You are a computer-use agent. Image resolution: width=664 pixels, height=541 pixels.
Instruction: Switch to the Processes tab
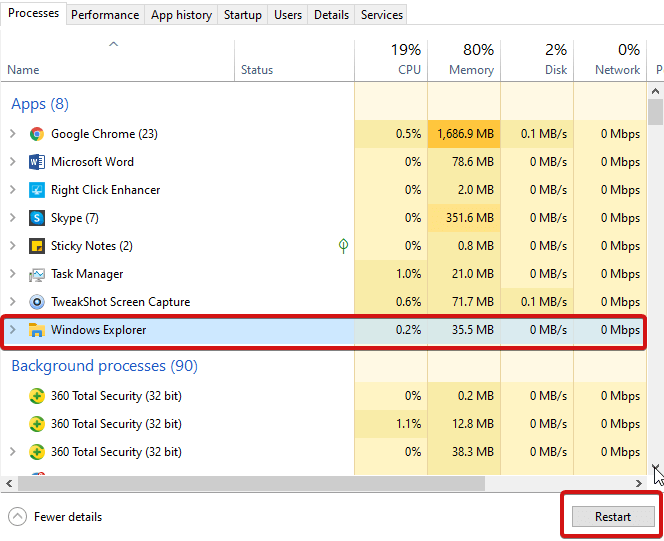point(33,13)
